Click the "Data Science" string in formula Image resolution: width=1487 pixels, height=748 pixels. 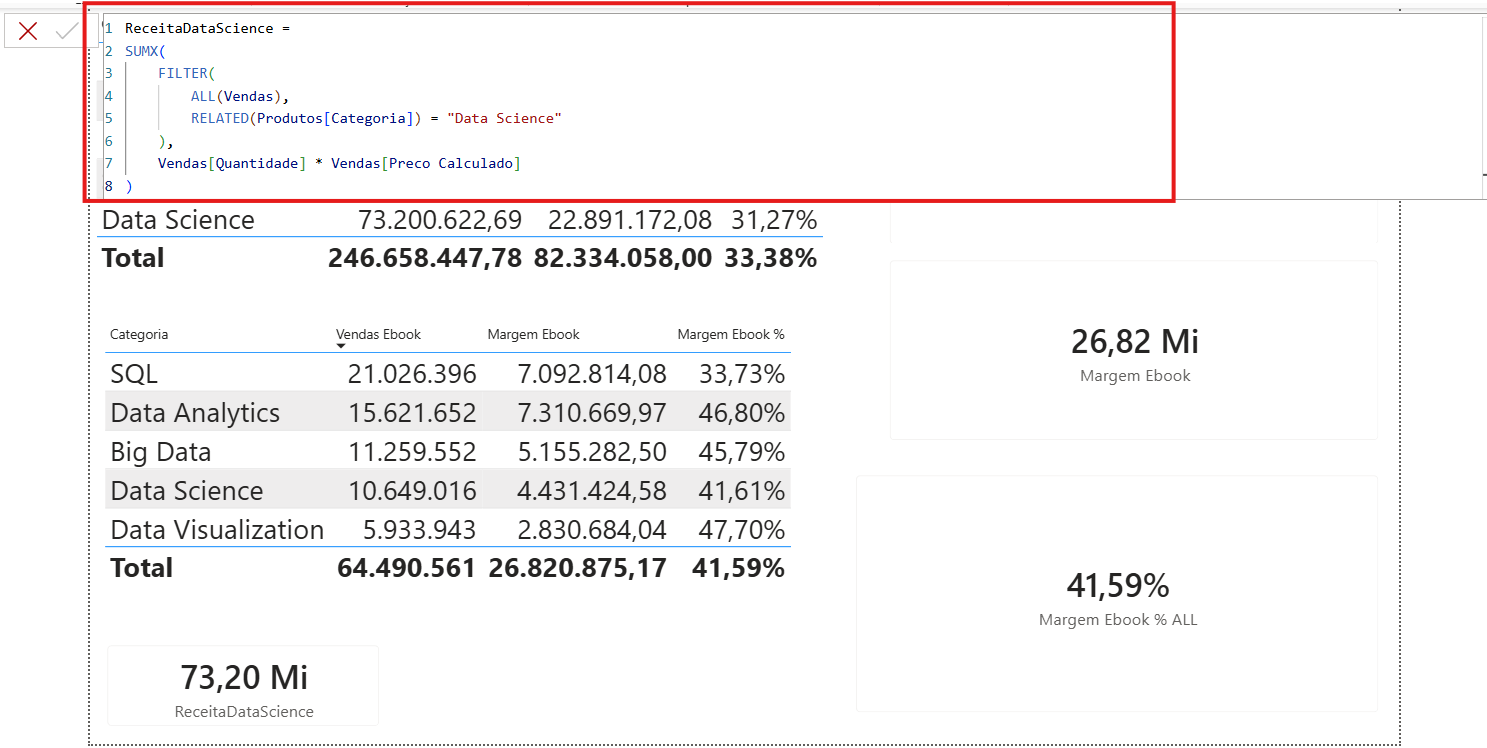505,118
